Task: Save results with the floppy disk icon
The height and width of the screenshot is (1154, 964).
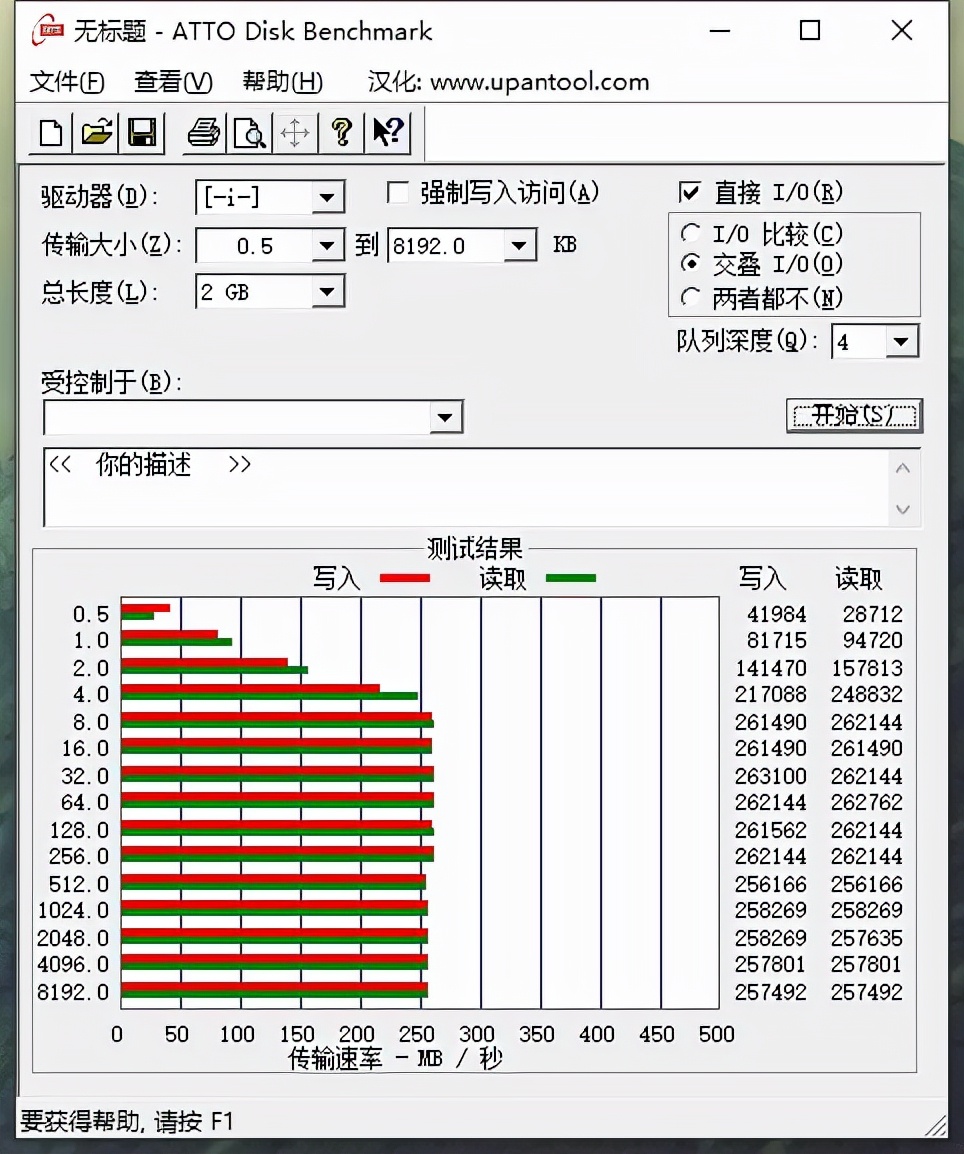Action: (142, 133)
